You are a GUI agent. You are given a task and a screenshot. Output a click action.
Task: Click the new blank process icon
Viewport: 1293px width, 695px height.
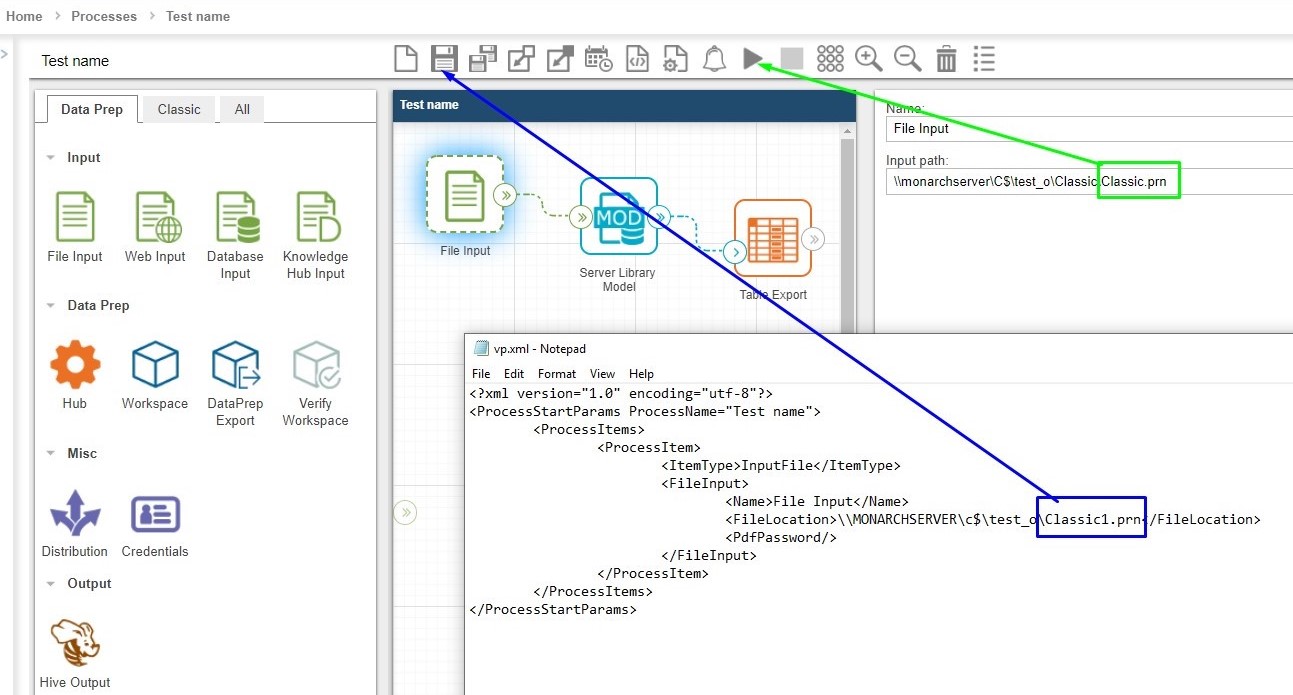tap(405, 59)
